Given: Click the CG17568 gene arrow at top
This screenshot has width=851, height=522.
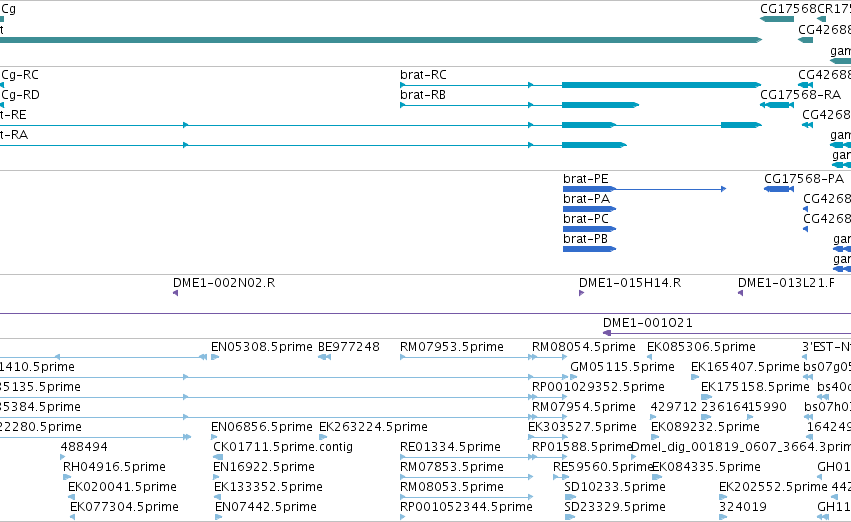Looking at the screenshot, I should click(x=777, y=19).
